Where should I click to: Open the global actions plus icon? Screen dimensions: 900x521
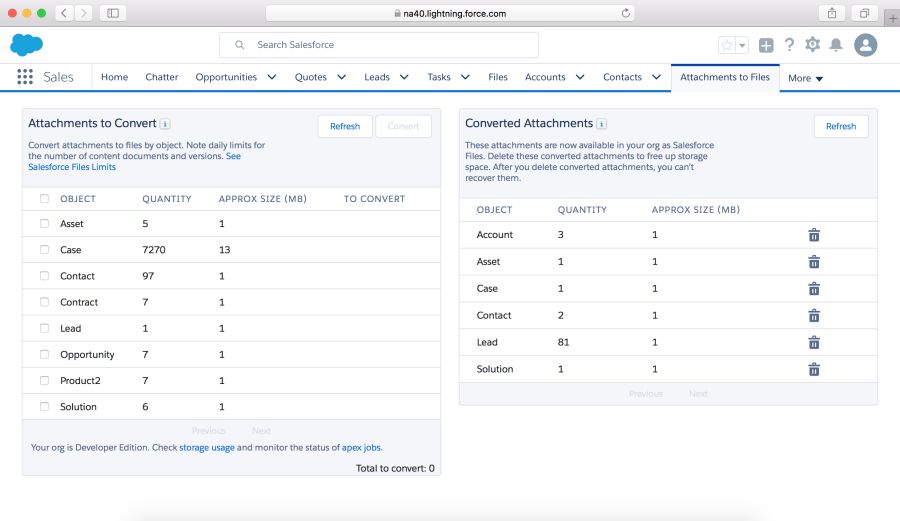click(x=766, y=45)
